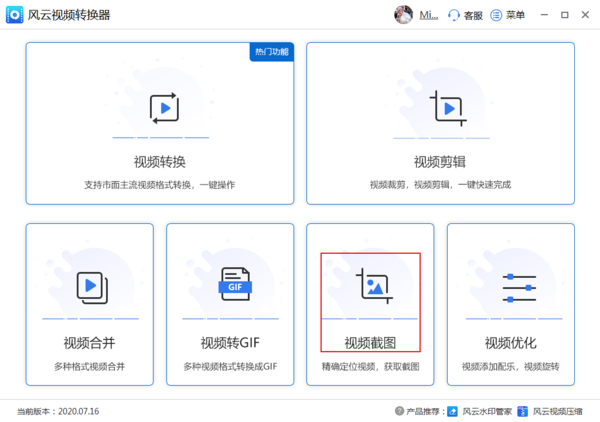
Task: Open 视频转GIF via its title
Action: click(230, 343)
